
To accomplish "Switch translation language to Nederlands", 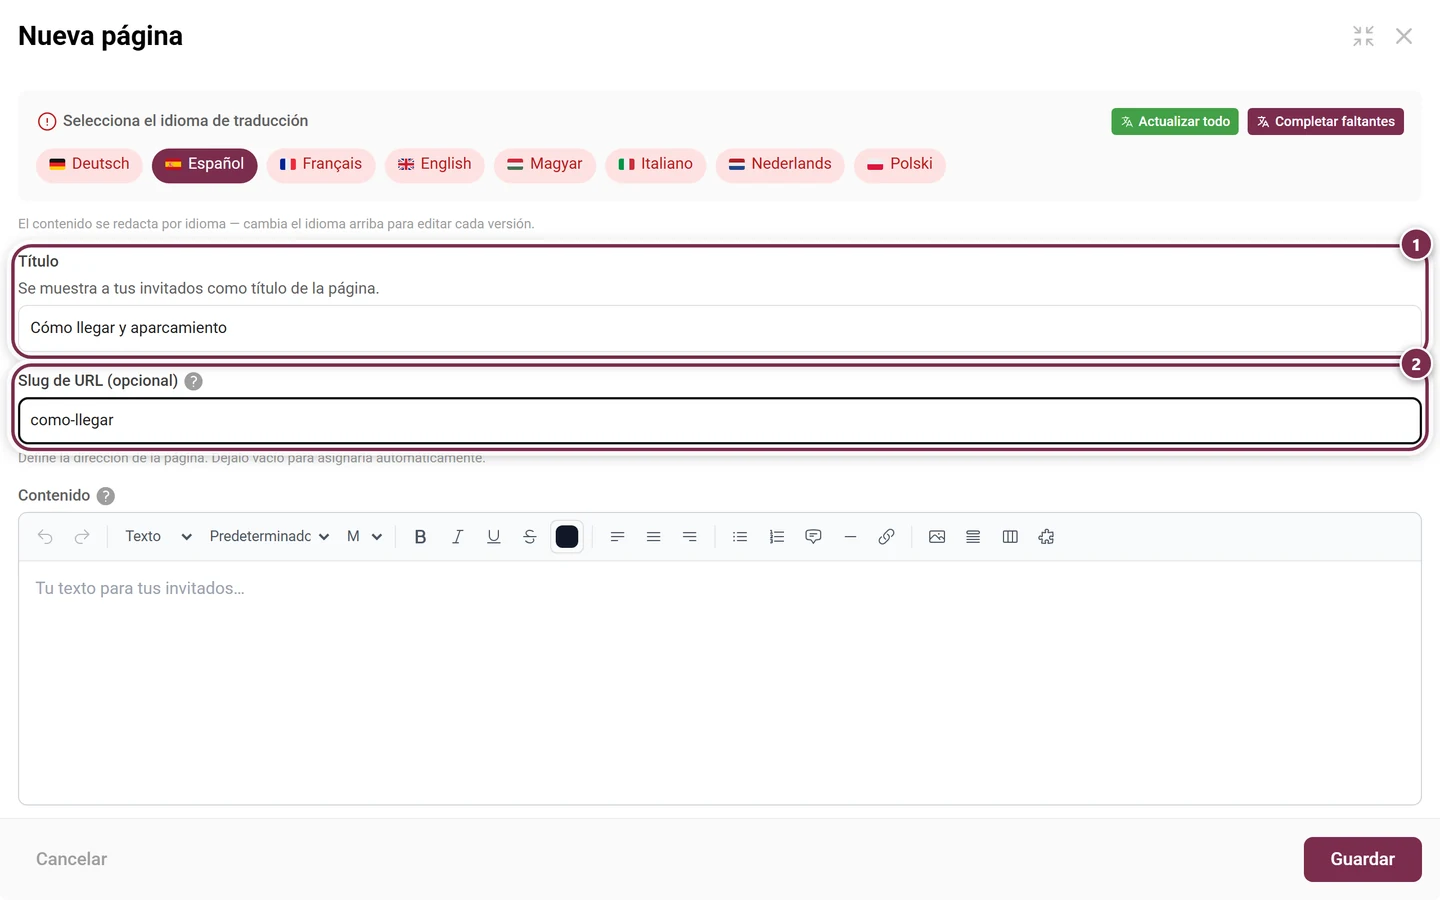I will pos(780,164).
